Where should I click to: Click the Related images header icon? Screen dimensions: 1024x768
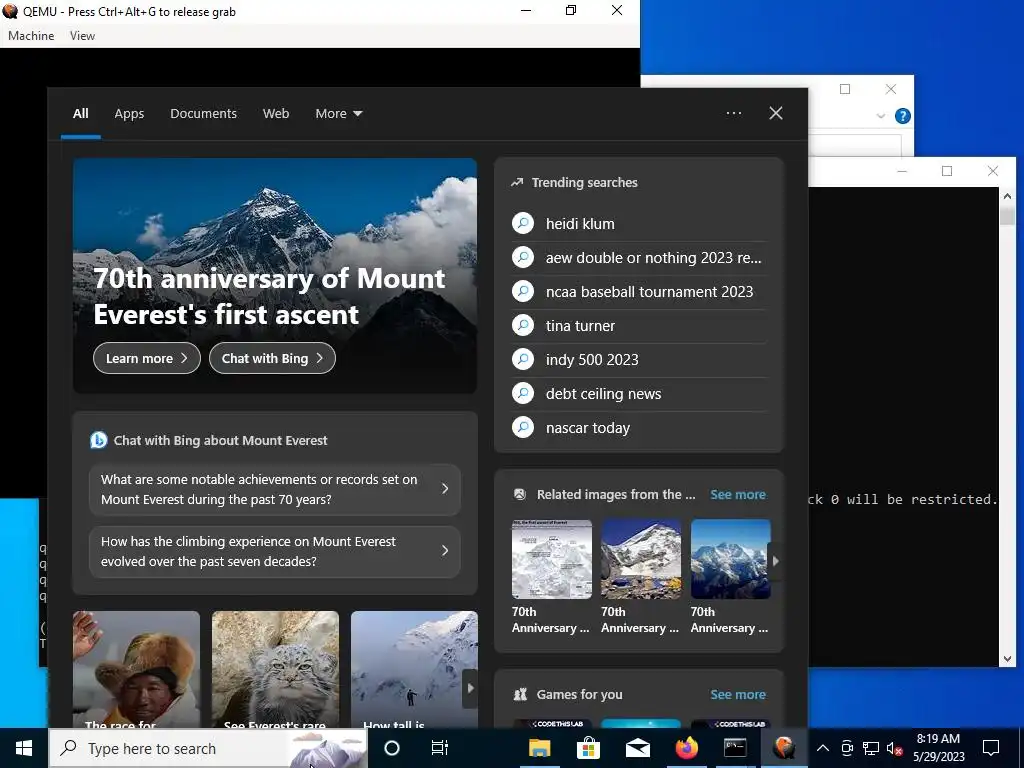tap(520, 494)
